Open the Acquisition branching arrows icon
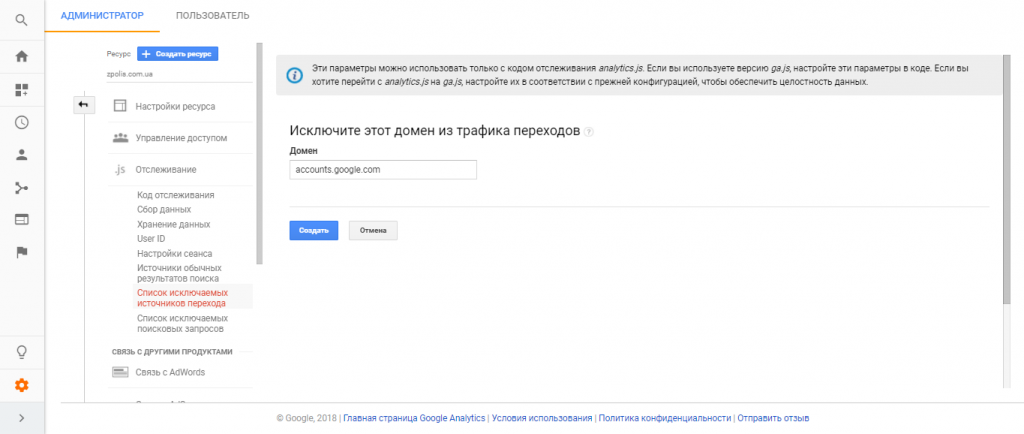Image resolution: width=1024 pixels, height=434 pixels. pyautogui.click(x=21, y=187)
